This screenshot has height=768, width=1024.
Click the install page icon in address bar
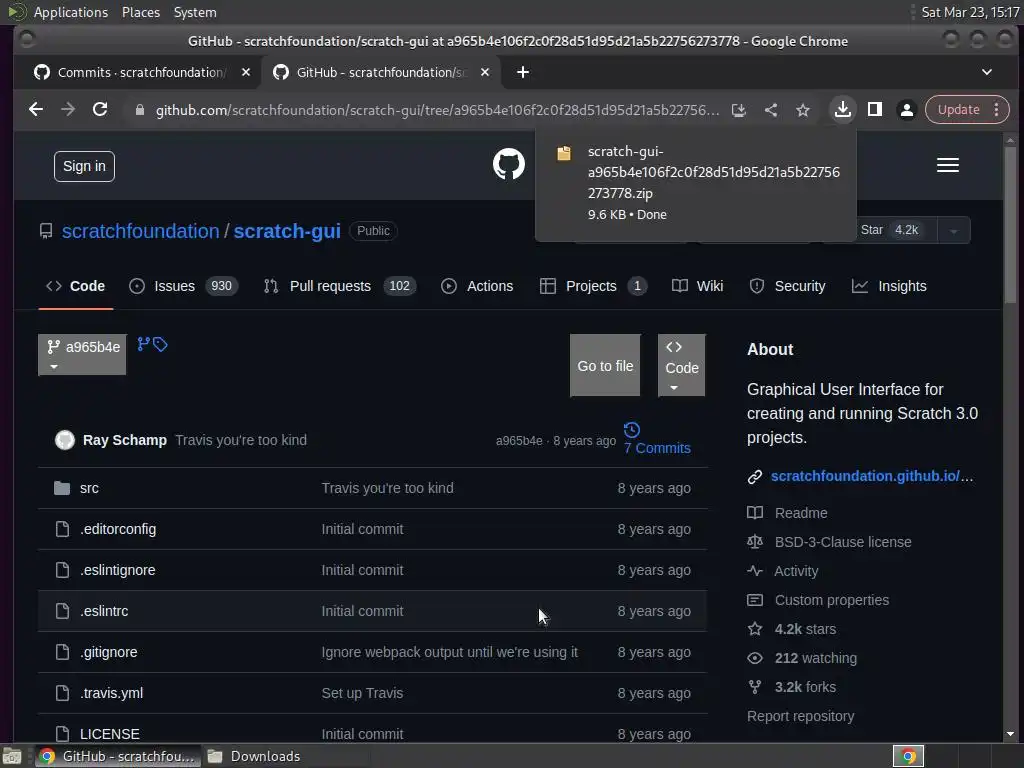tap(739, 110)
